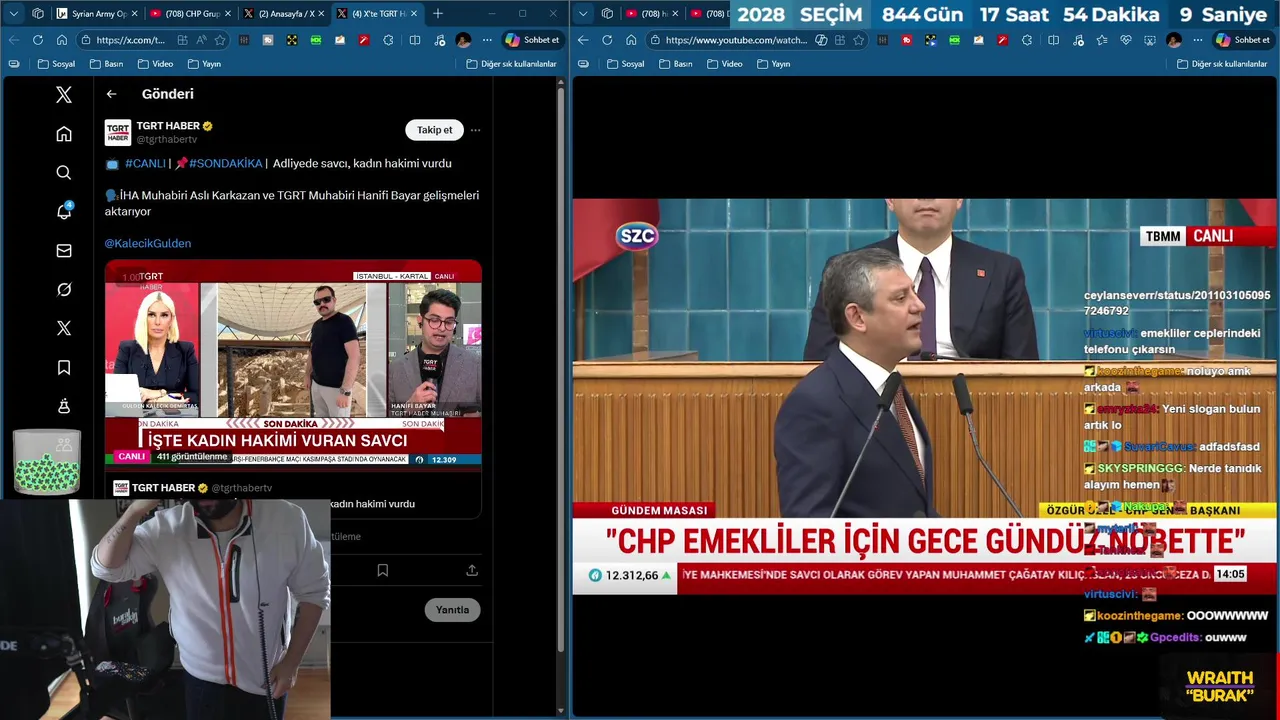
Task: Open X messages envelope icon
Action: click(x=64, y=251)
